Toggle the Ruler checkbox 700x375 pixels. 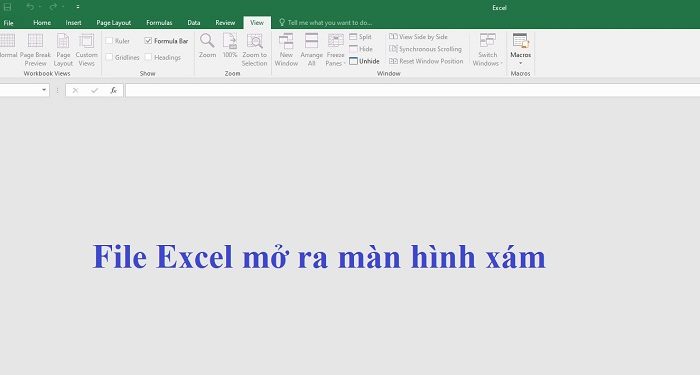coord(109,41)
